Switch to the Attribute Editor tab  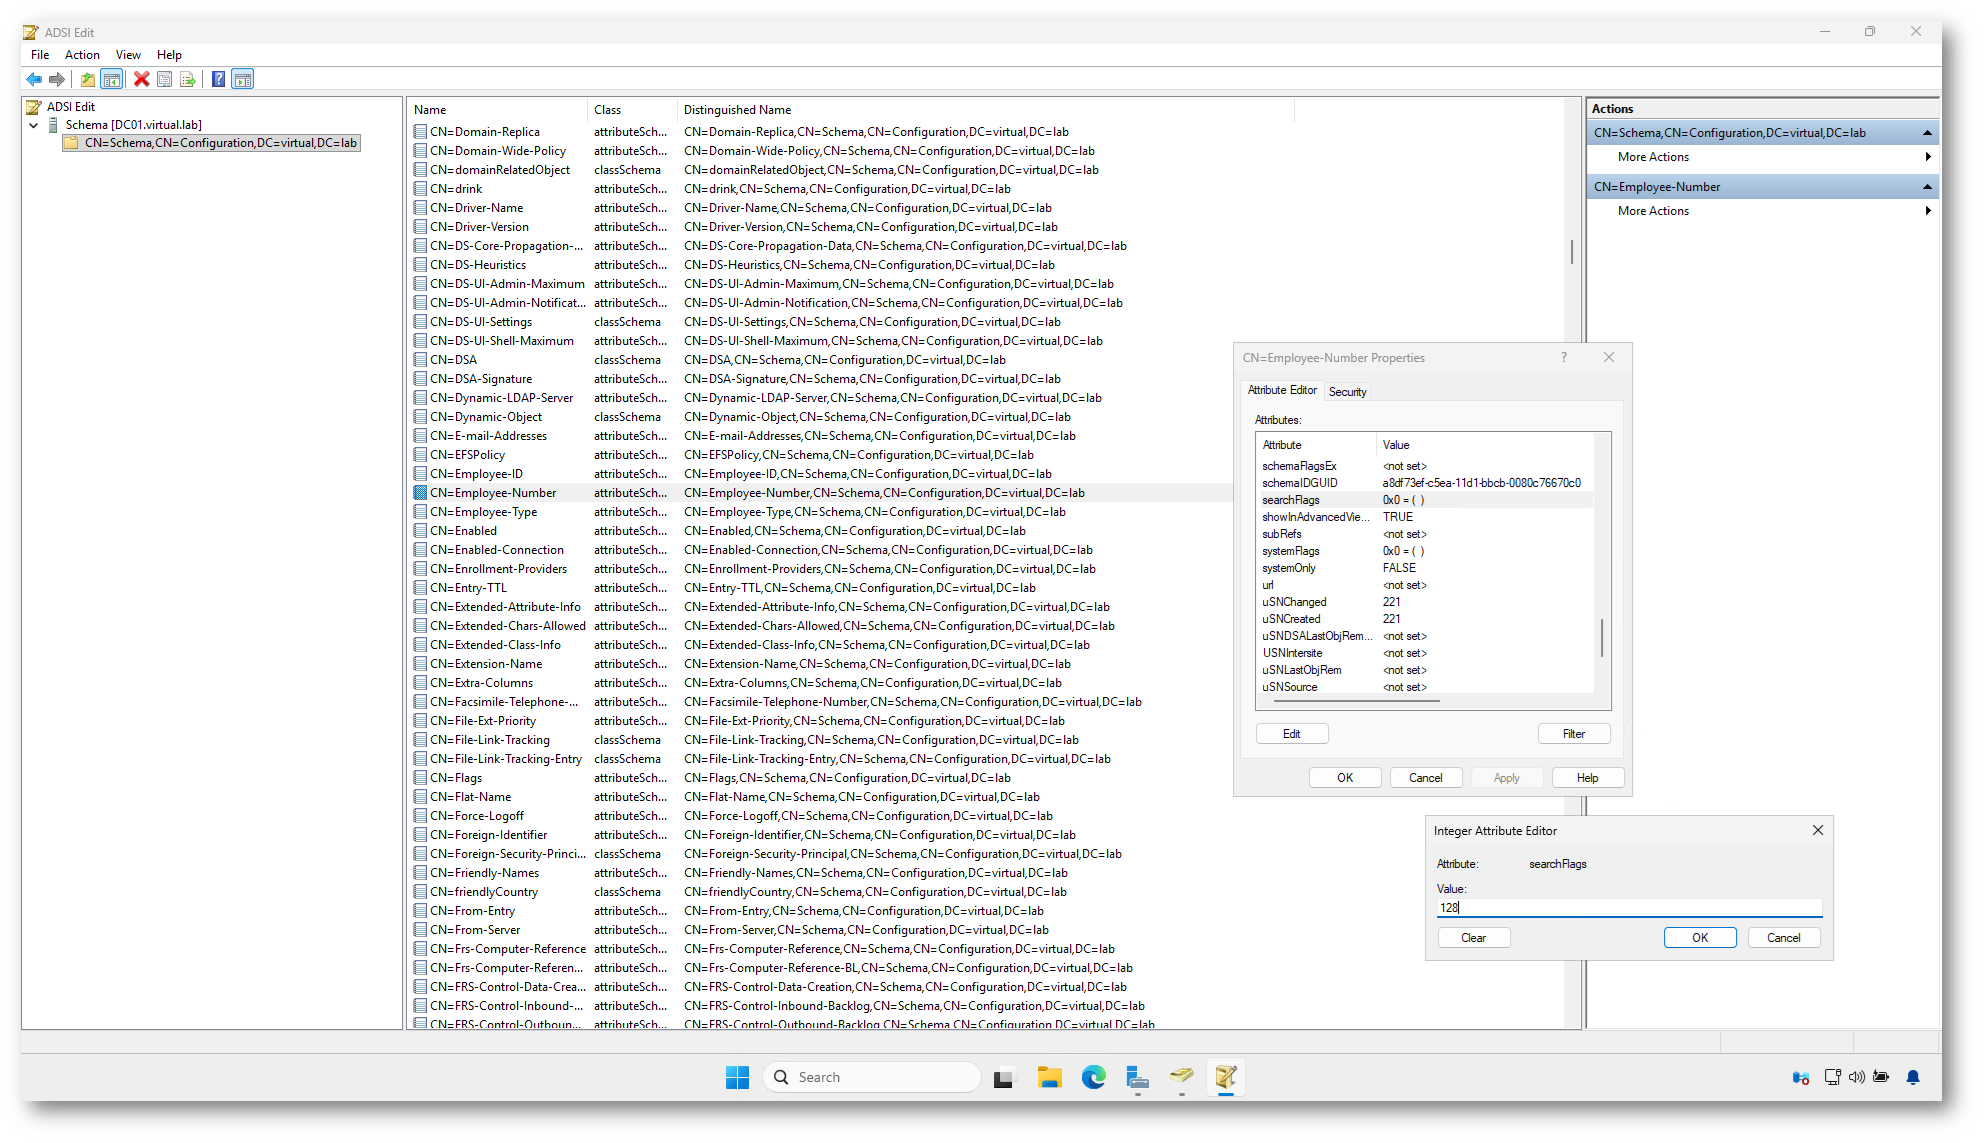[x=1282, y=390]
